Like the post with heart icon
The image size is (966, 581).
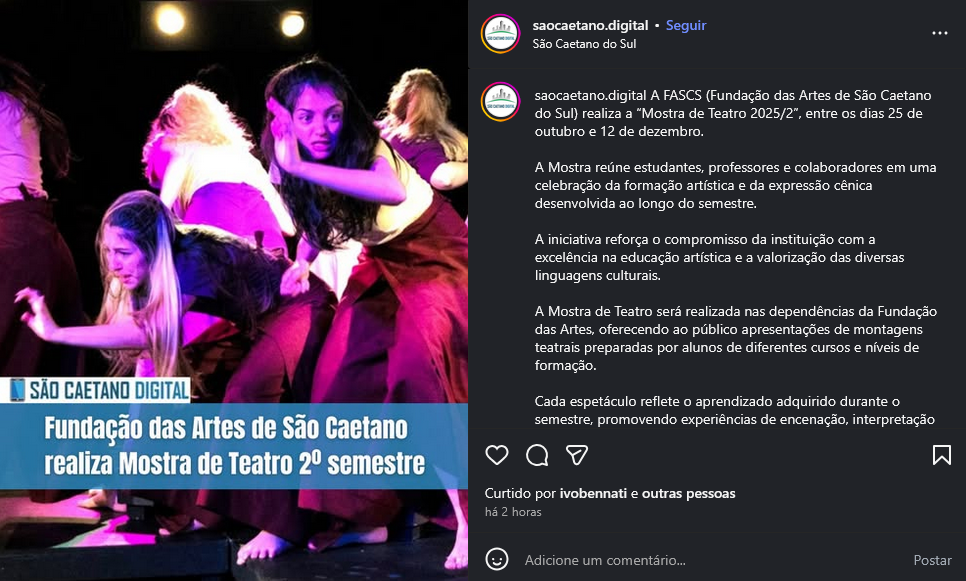coord(497,455)
